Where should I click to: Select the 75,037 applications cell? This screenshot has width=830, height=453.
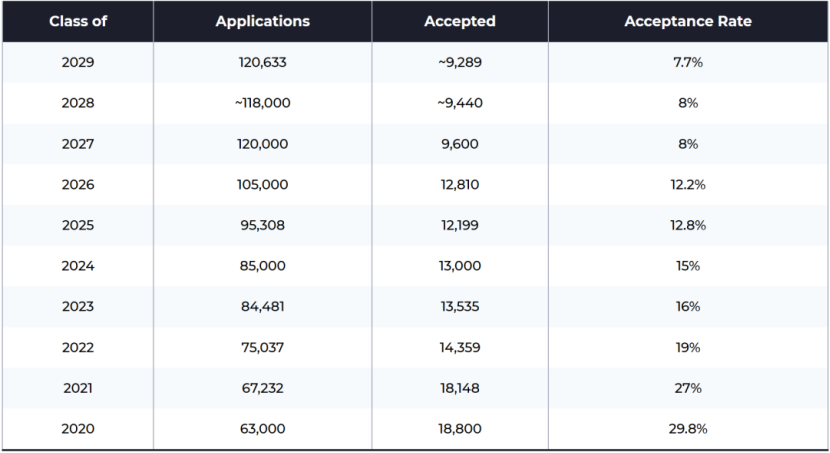coord(262,347)
